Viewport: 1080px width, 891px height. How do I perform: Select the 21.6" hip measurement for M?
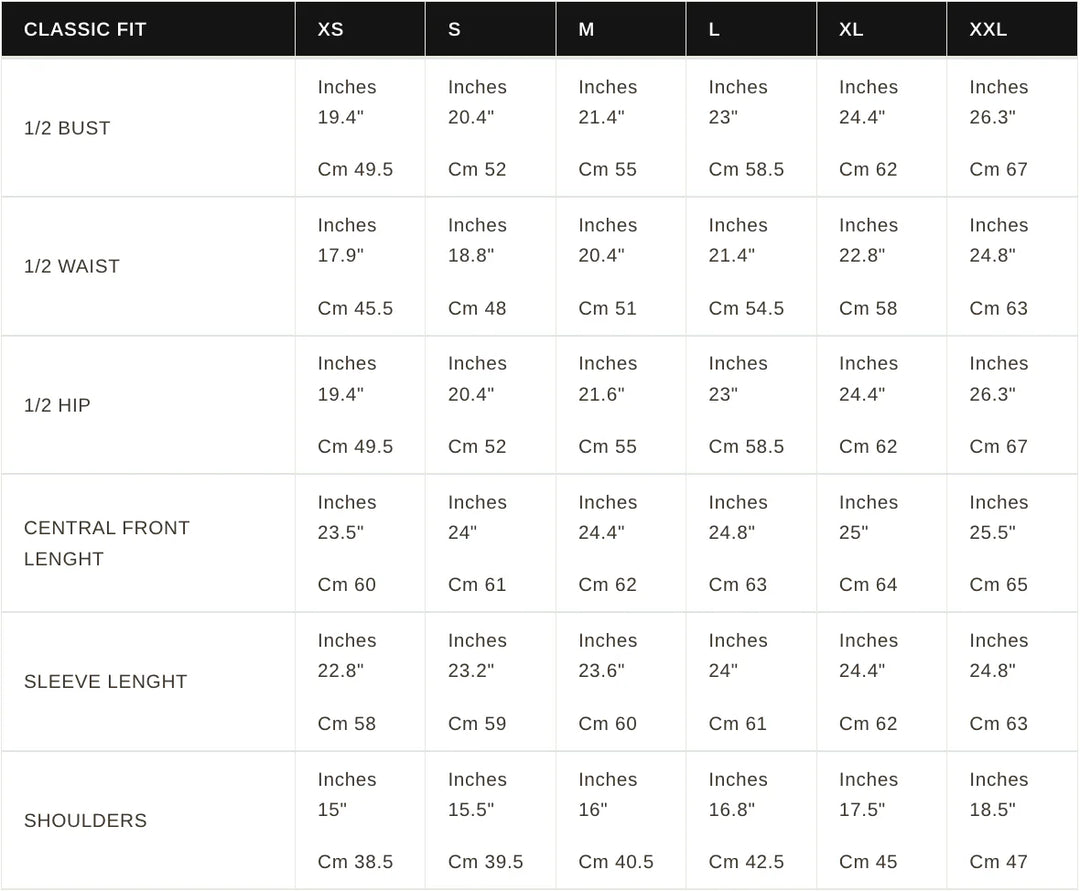coord(601,394)
